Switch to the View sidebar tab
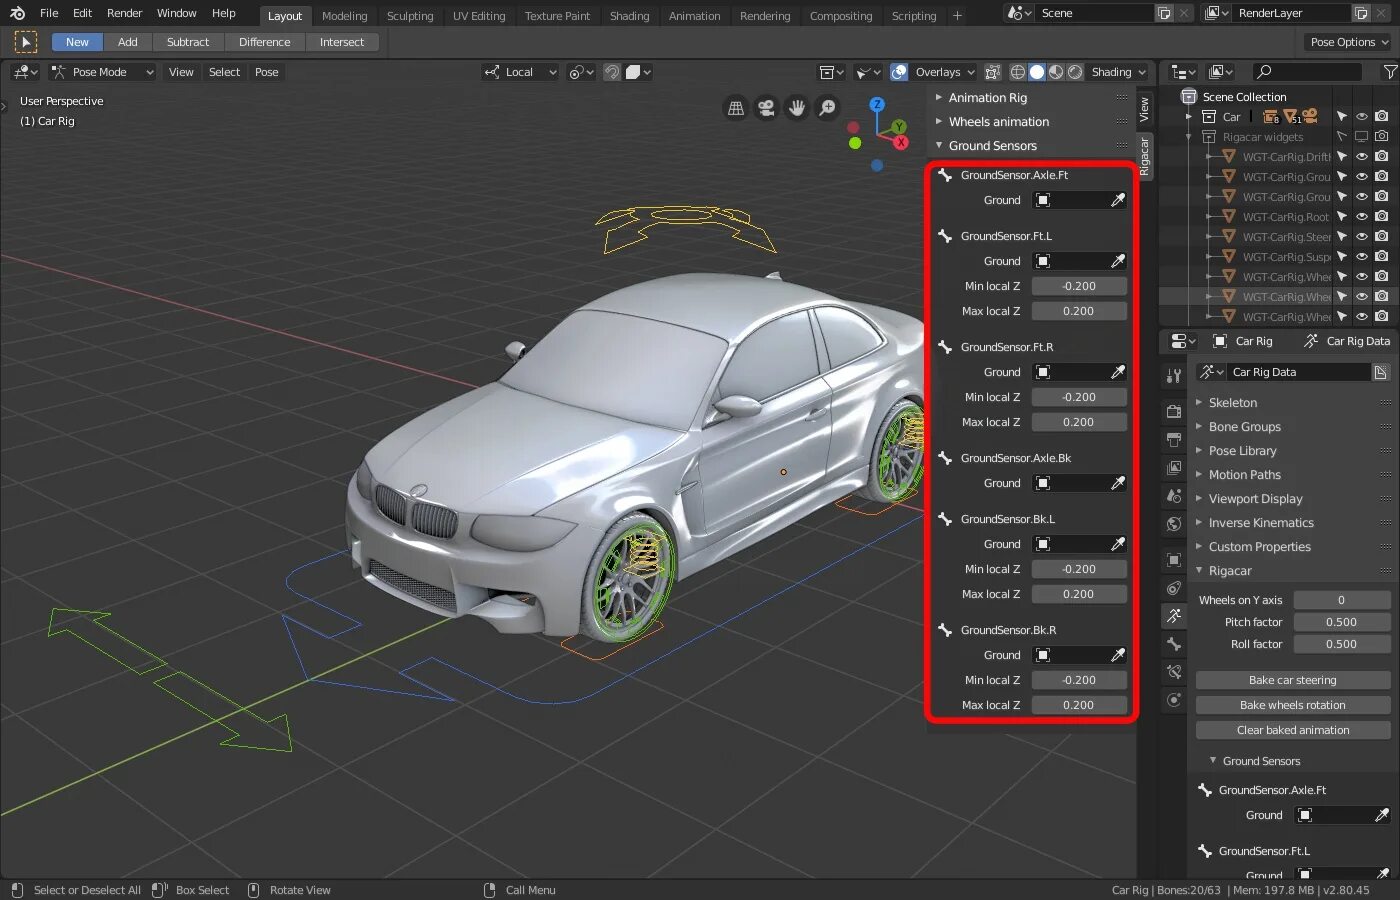1400x900 pixels. coord(1145,109)
